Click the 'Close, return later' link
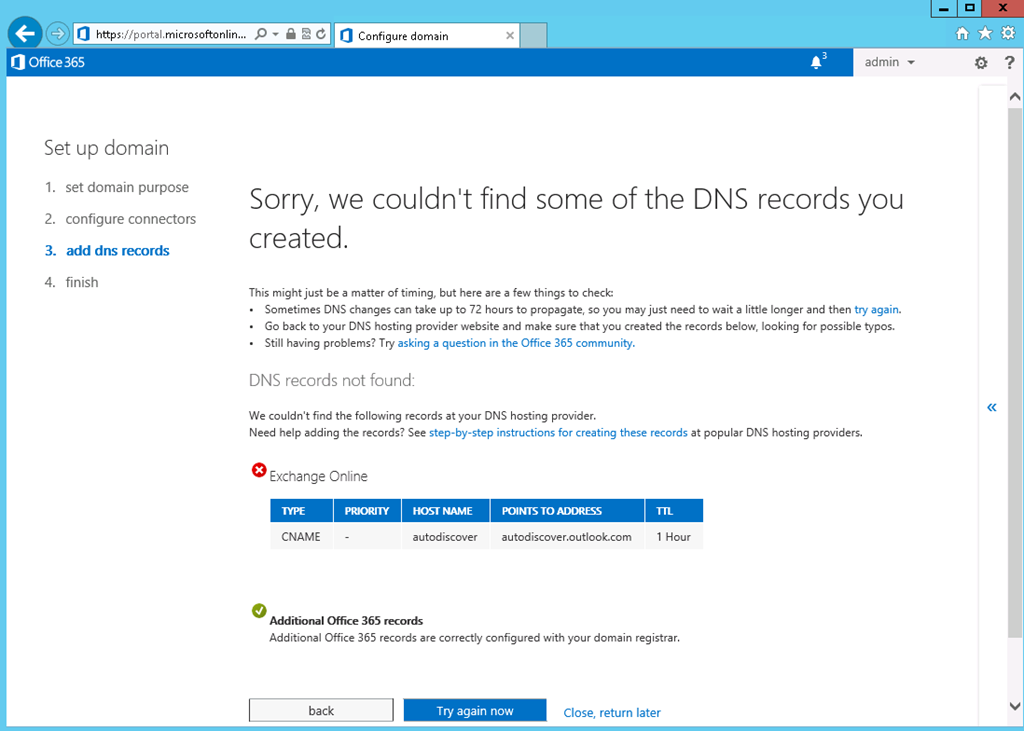Image resolution: width=1024 pixels, height=731 pixels. coord(612,713)
